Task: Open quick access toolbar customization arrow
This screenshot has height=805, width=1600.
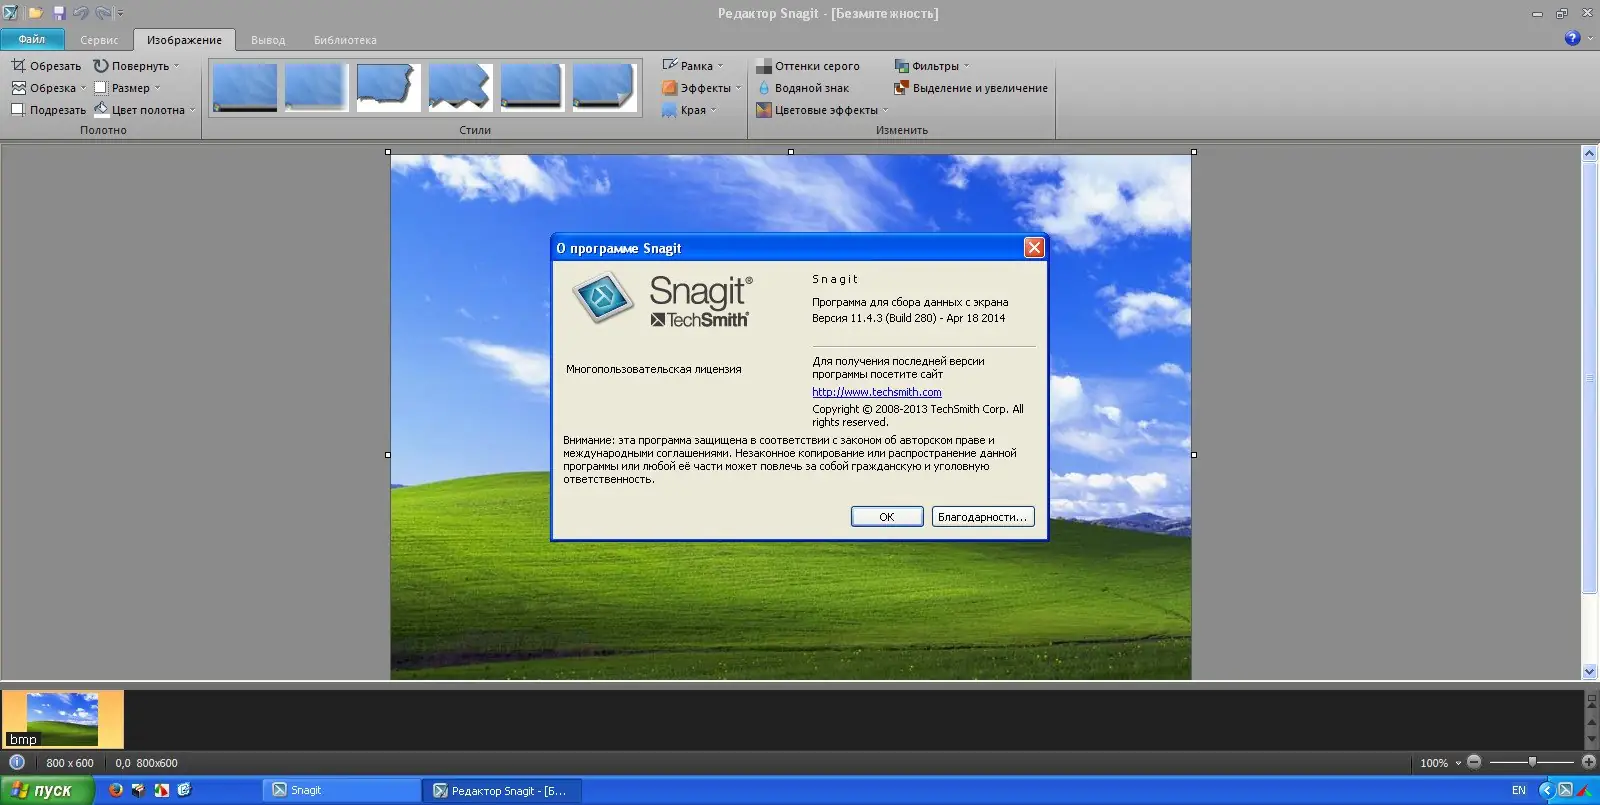Action: point(120,13)
